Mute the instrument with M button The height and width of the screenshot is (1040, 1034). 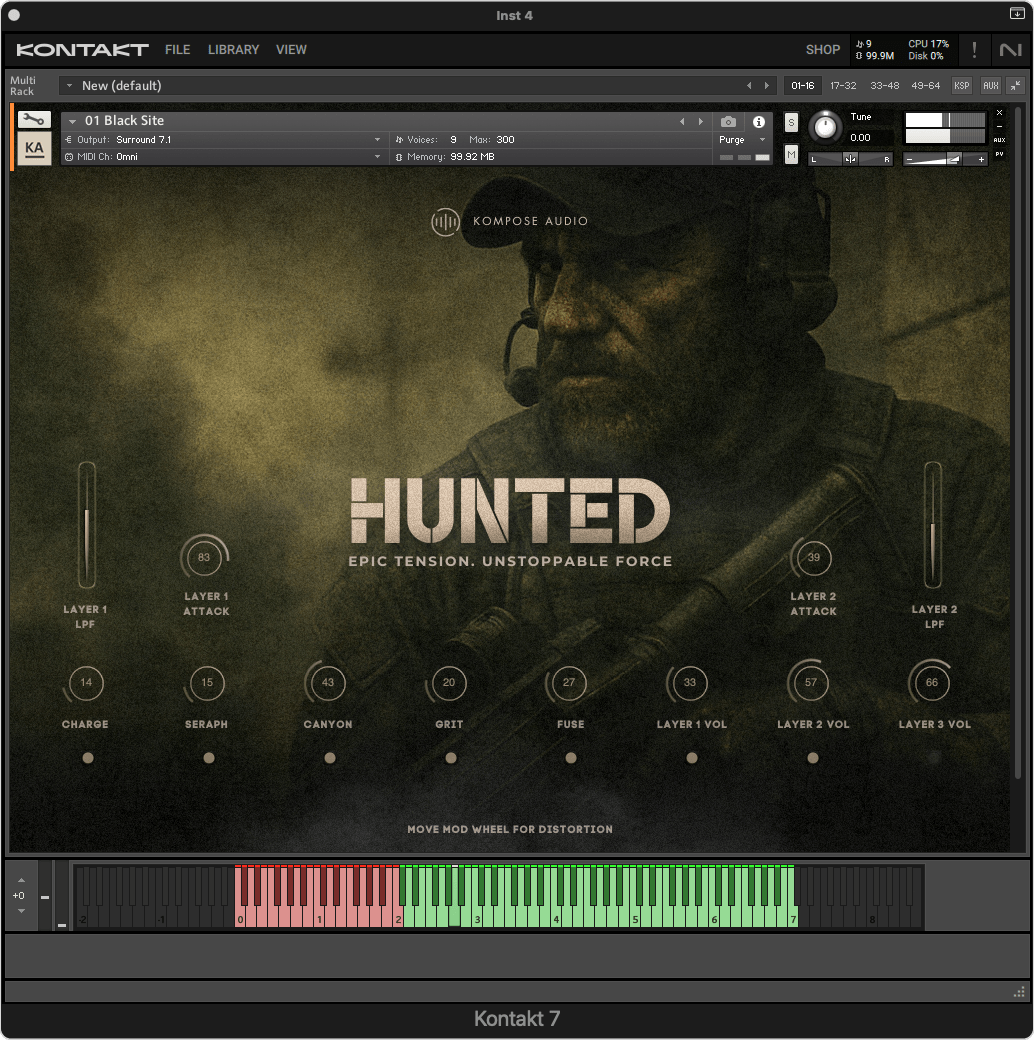coord(791,154)
